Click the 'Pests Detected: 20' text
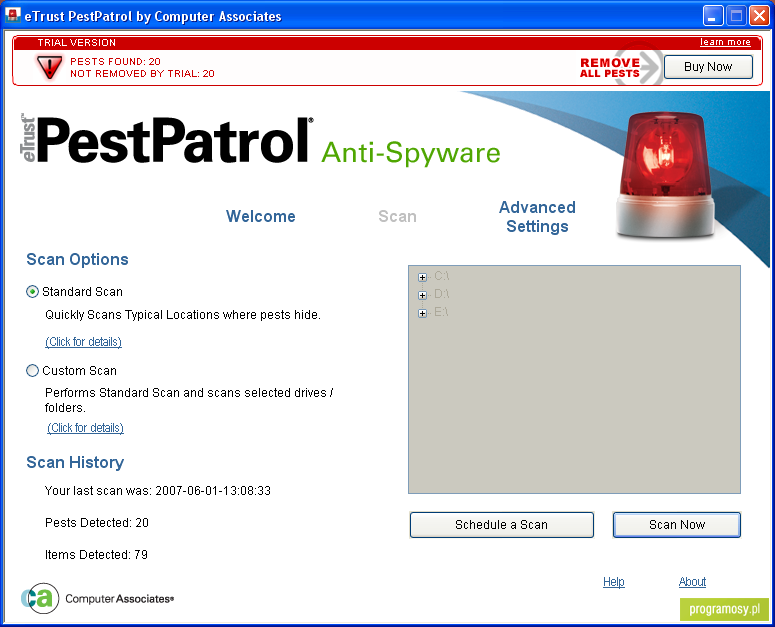 pos(97,523)
